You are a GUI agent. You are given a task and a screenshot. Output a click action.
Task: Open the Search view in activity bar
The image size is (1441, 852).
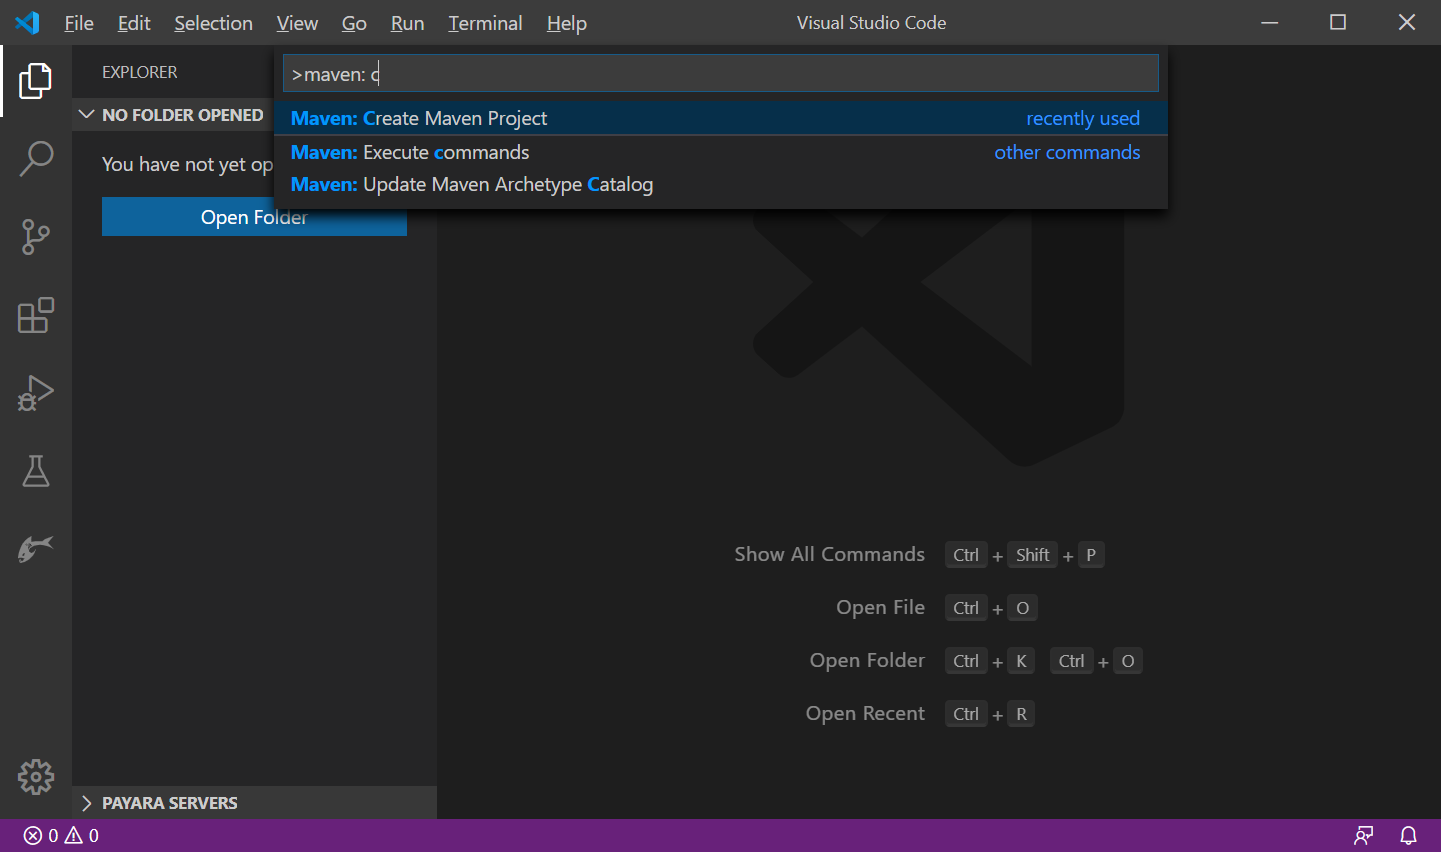tap(35, 159)
